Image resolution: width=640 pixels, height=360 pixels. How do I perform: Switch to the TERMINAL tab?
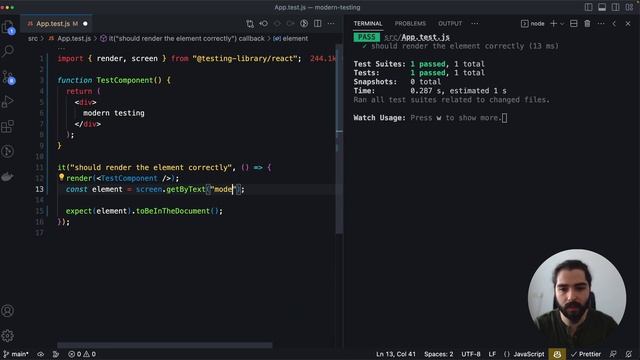(x=368, y=24)
